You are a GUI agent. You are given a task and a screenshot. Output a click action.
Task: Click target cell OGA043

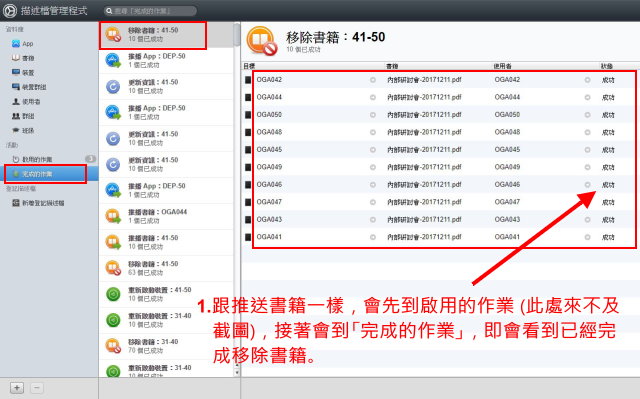[x=269, y=219]
